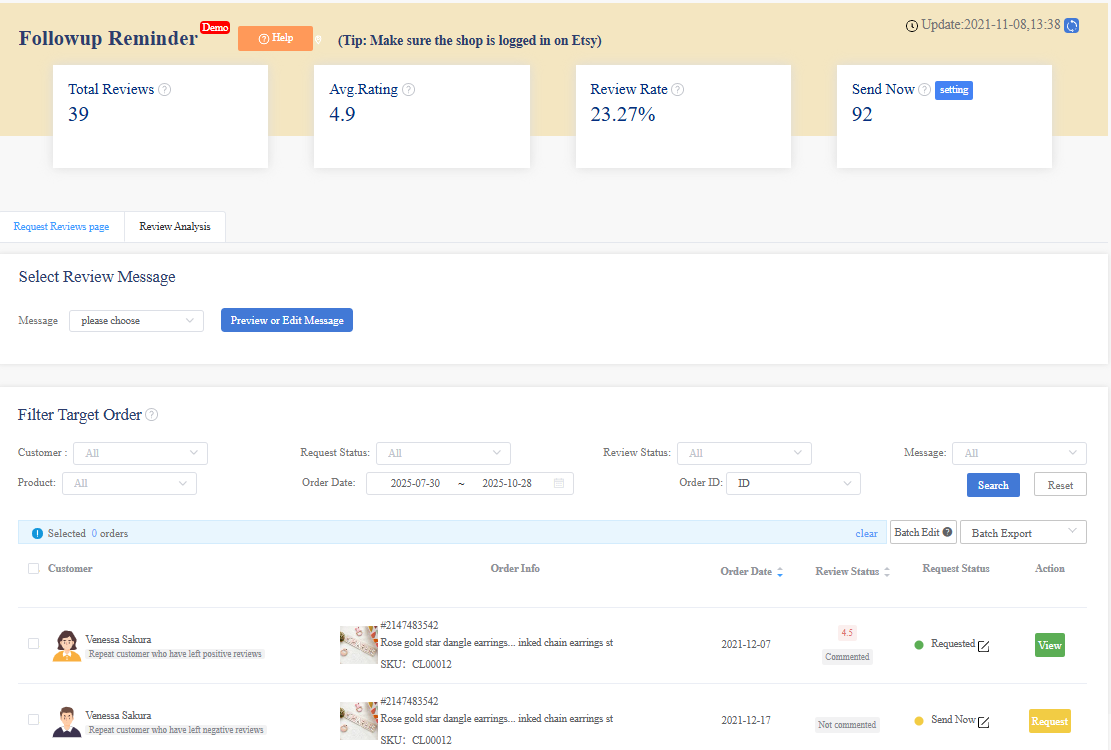
Task: Click the Search button in order filters
Action: (992, 484)
